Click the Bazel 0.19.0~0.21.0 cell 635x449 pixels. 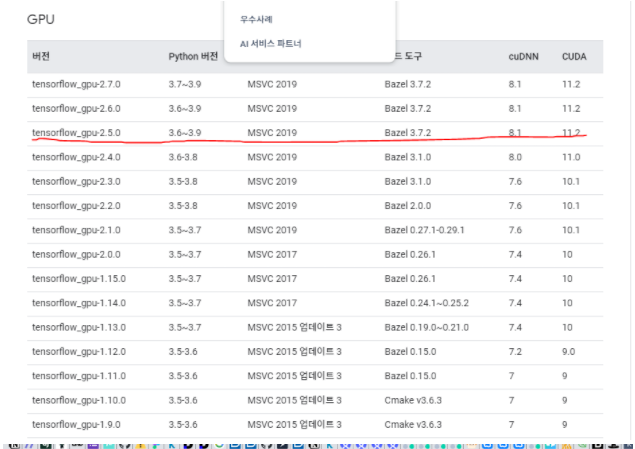pyautogui.click(x=426, y=328)
